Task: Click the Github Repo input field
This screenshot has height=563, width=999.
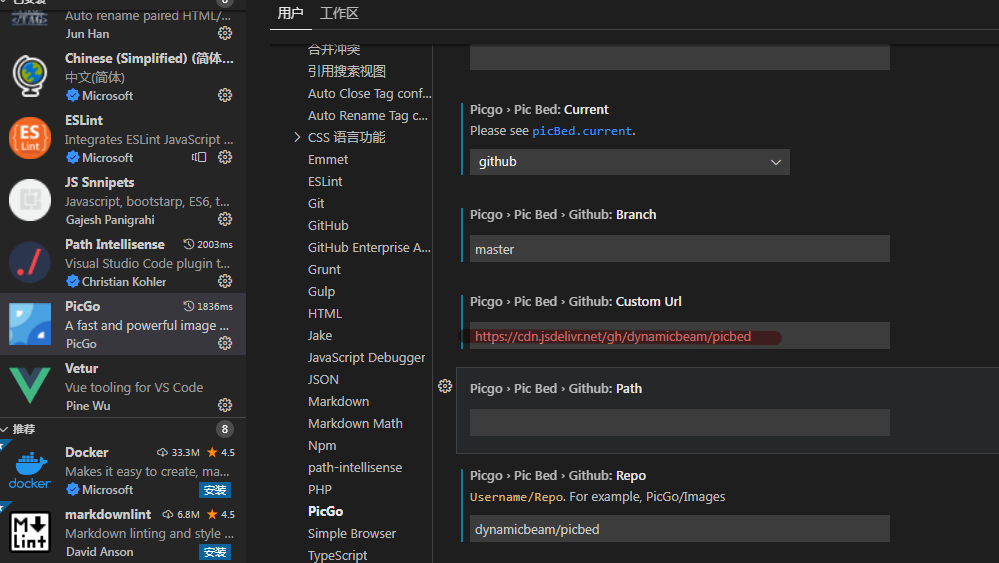Action: pyautogui.click(x=680, y=529)
